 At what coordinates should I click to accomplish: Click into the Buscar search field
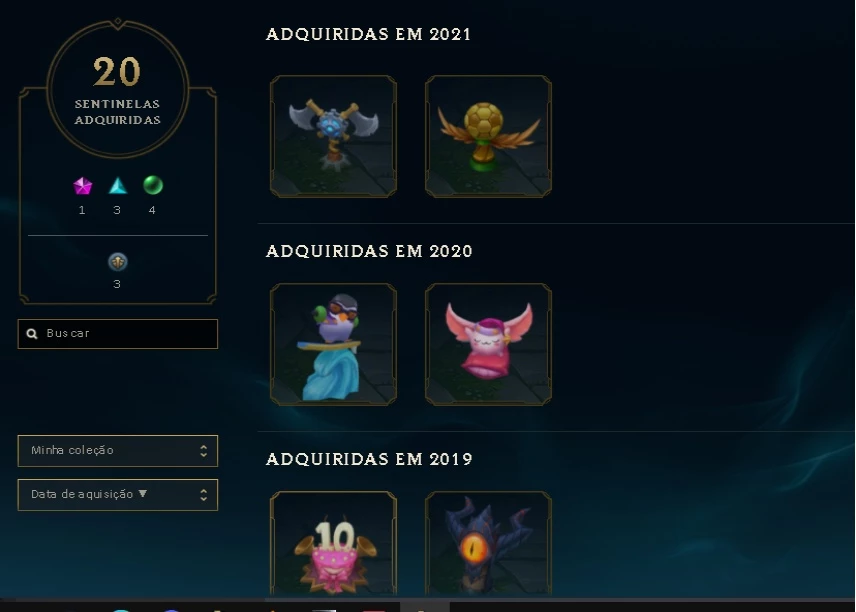click(x=118, y=334)
